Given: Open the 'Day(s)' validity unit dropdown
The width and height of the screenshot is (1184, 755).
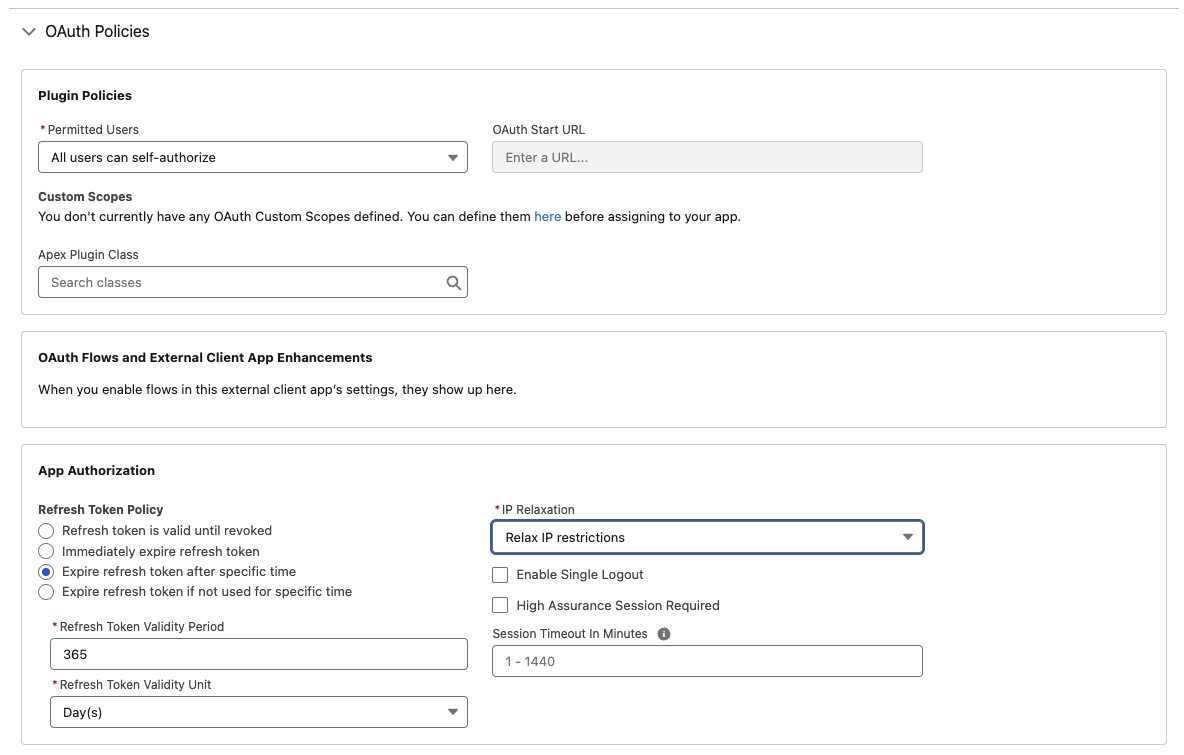Looking at the screenshot, I should click(258, 711).
